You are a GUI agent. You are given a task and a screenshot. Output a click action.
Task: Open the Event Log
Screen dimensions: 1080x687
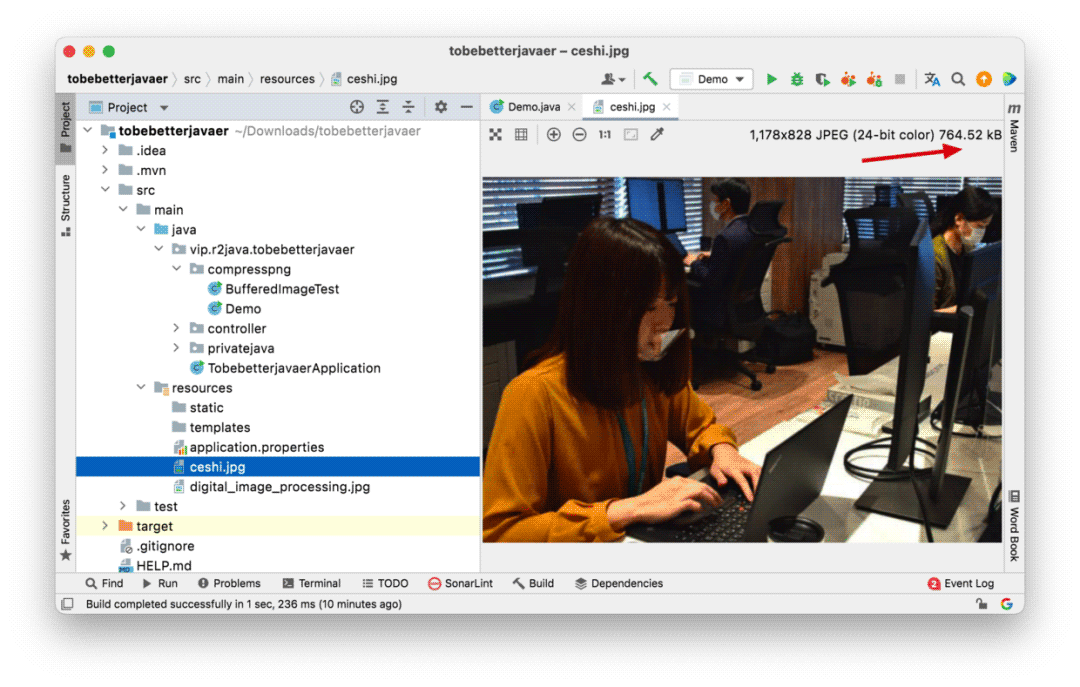(961, 583)
